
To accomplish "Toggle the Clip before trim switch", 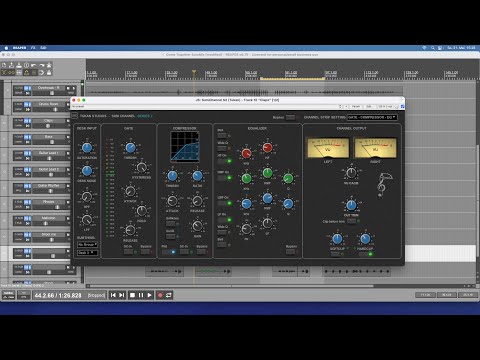I will tap(352, 221).
